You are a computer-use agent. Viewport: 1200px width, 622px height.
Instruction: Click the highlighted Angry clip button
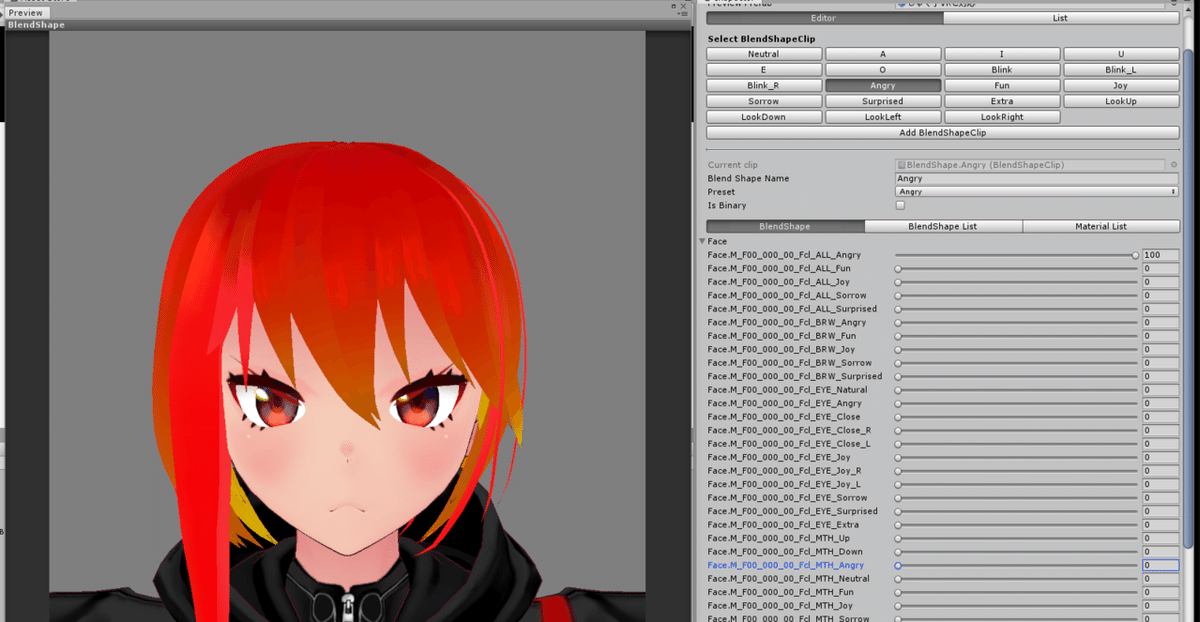(x=883, y=86)
